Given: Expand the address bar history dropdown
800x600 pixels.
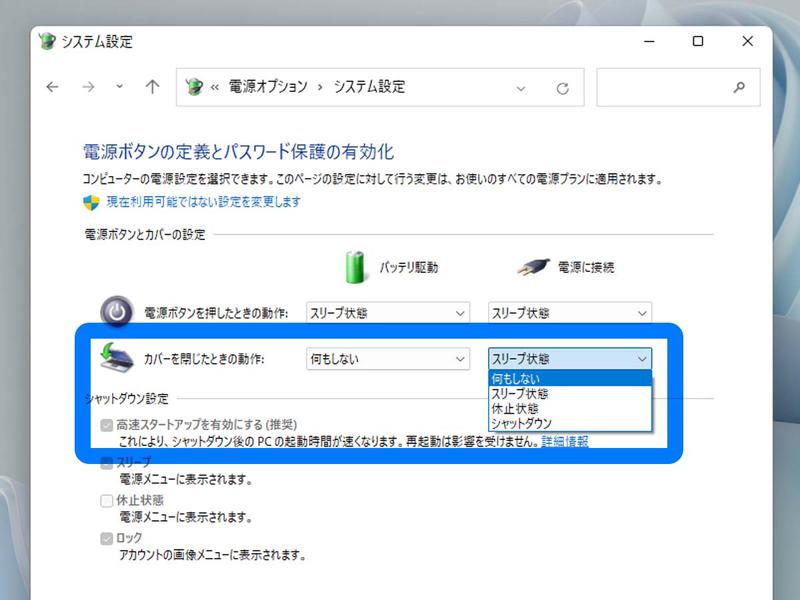Looking at the screenshot, I should [x=520, y=88].
